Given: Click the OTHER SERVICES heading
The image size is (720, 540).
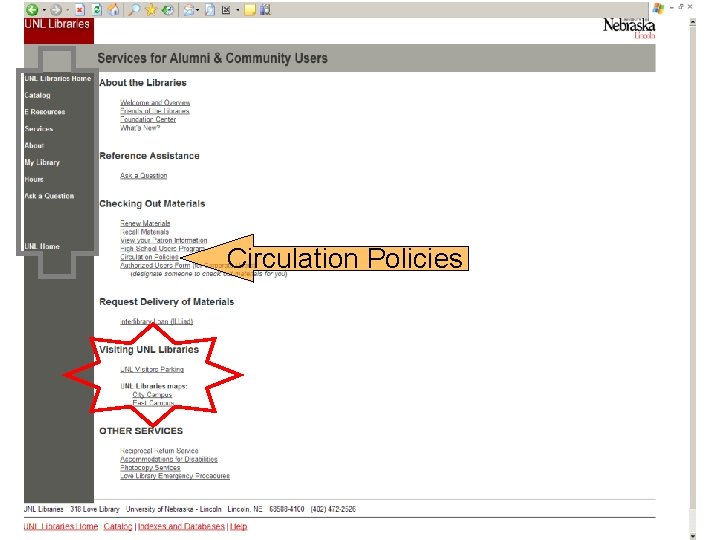Looking at the screenshot, I should point(141,431).
